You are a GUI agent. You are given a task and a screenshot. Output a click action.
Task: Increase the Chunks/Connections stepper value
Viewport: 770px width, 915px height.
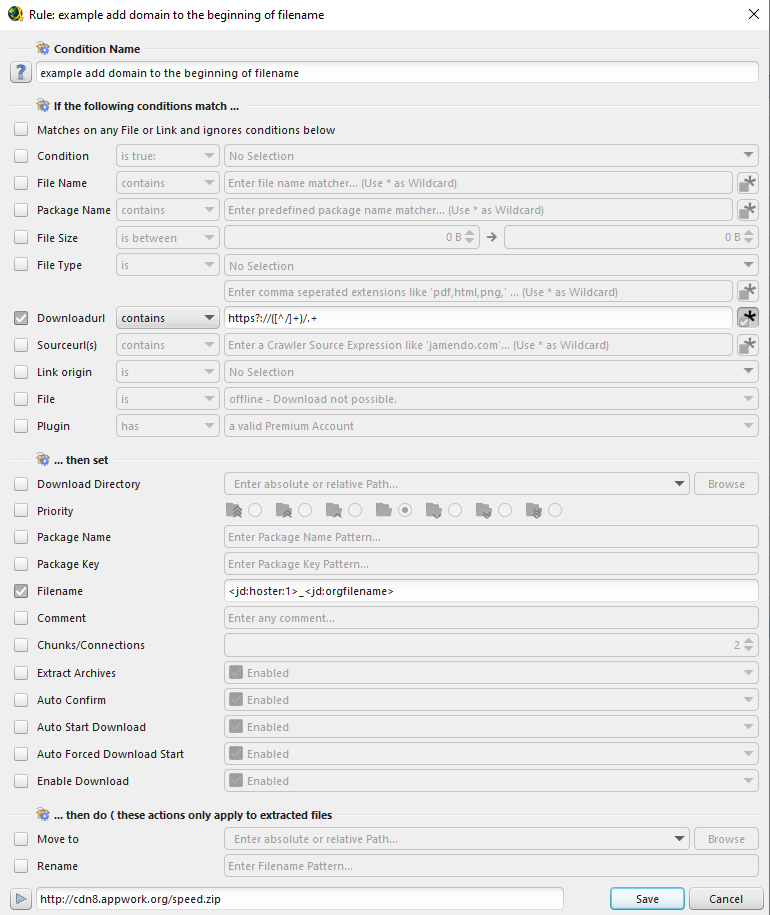(748, 641)
